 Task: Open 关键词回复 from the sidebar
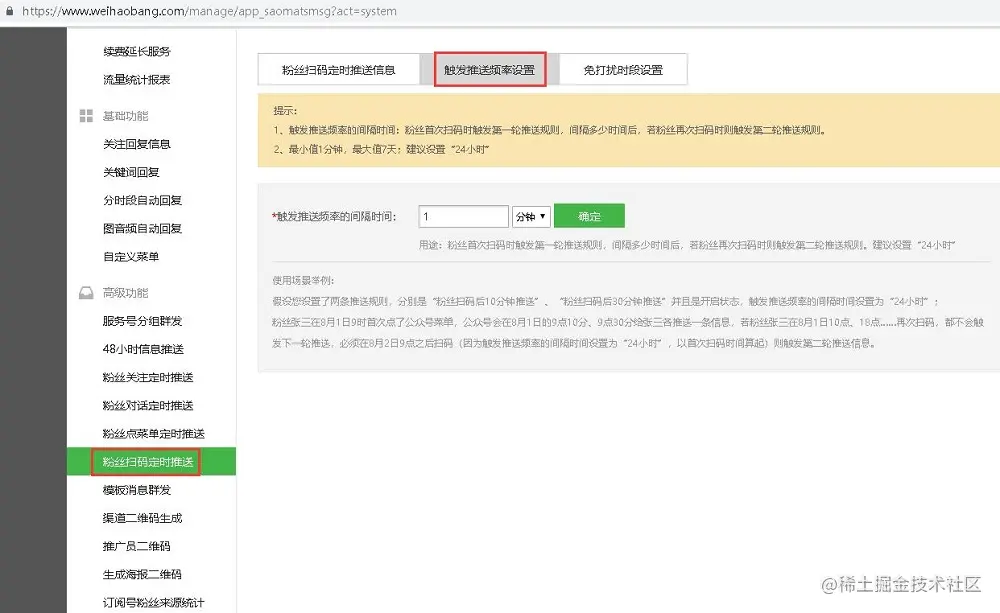132,171
